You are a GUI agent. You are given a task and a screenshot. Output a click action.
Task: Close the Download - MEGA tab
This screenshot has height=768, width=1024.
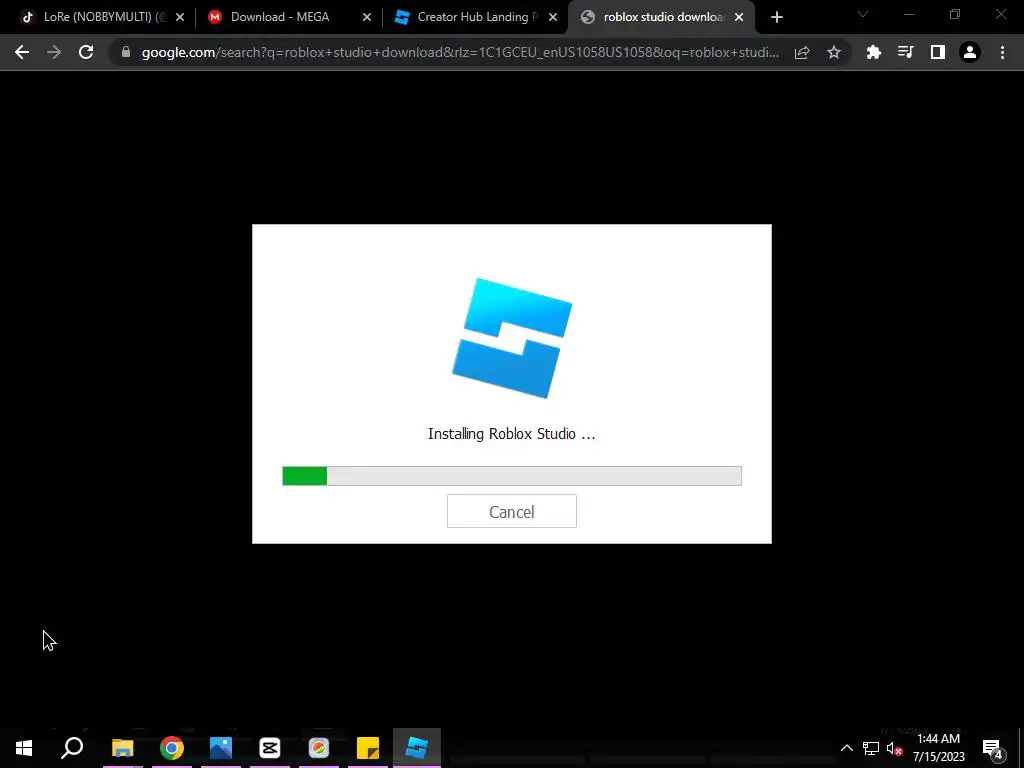(x=366, y=18)
